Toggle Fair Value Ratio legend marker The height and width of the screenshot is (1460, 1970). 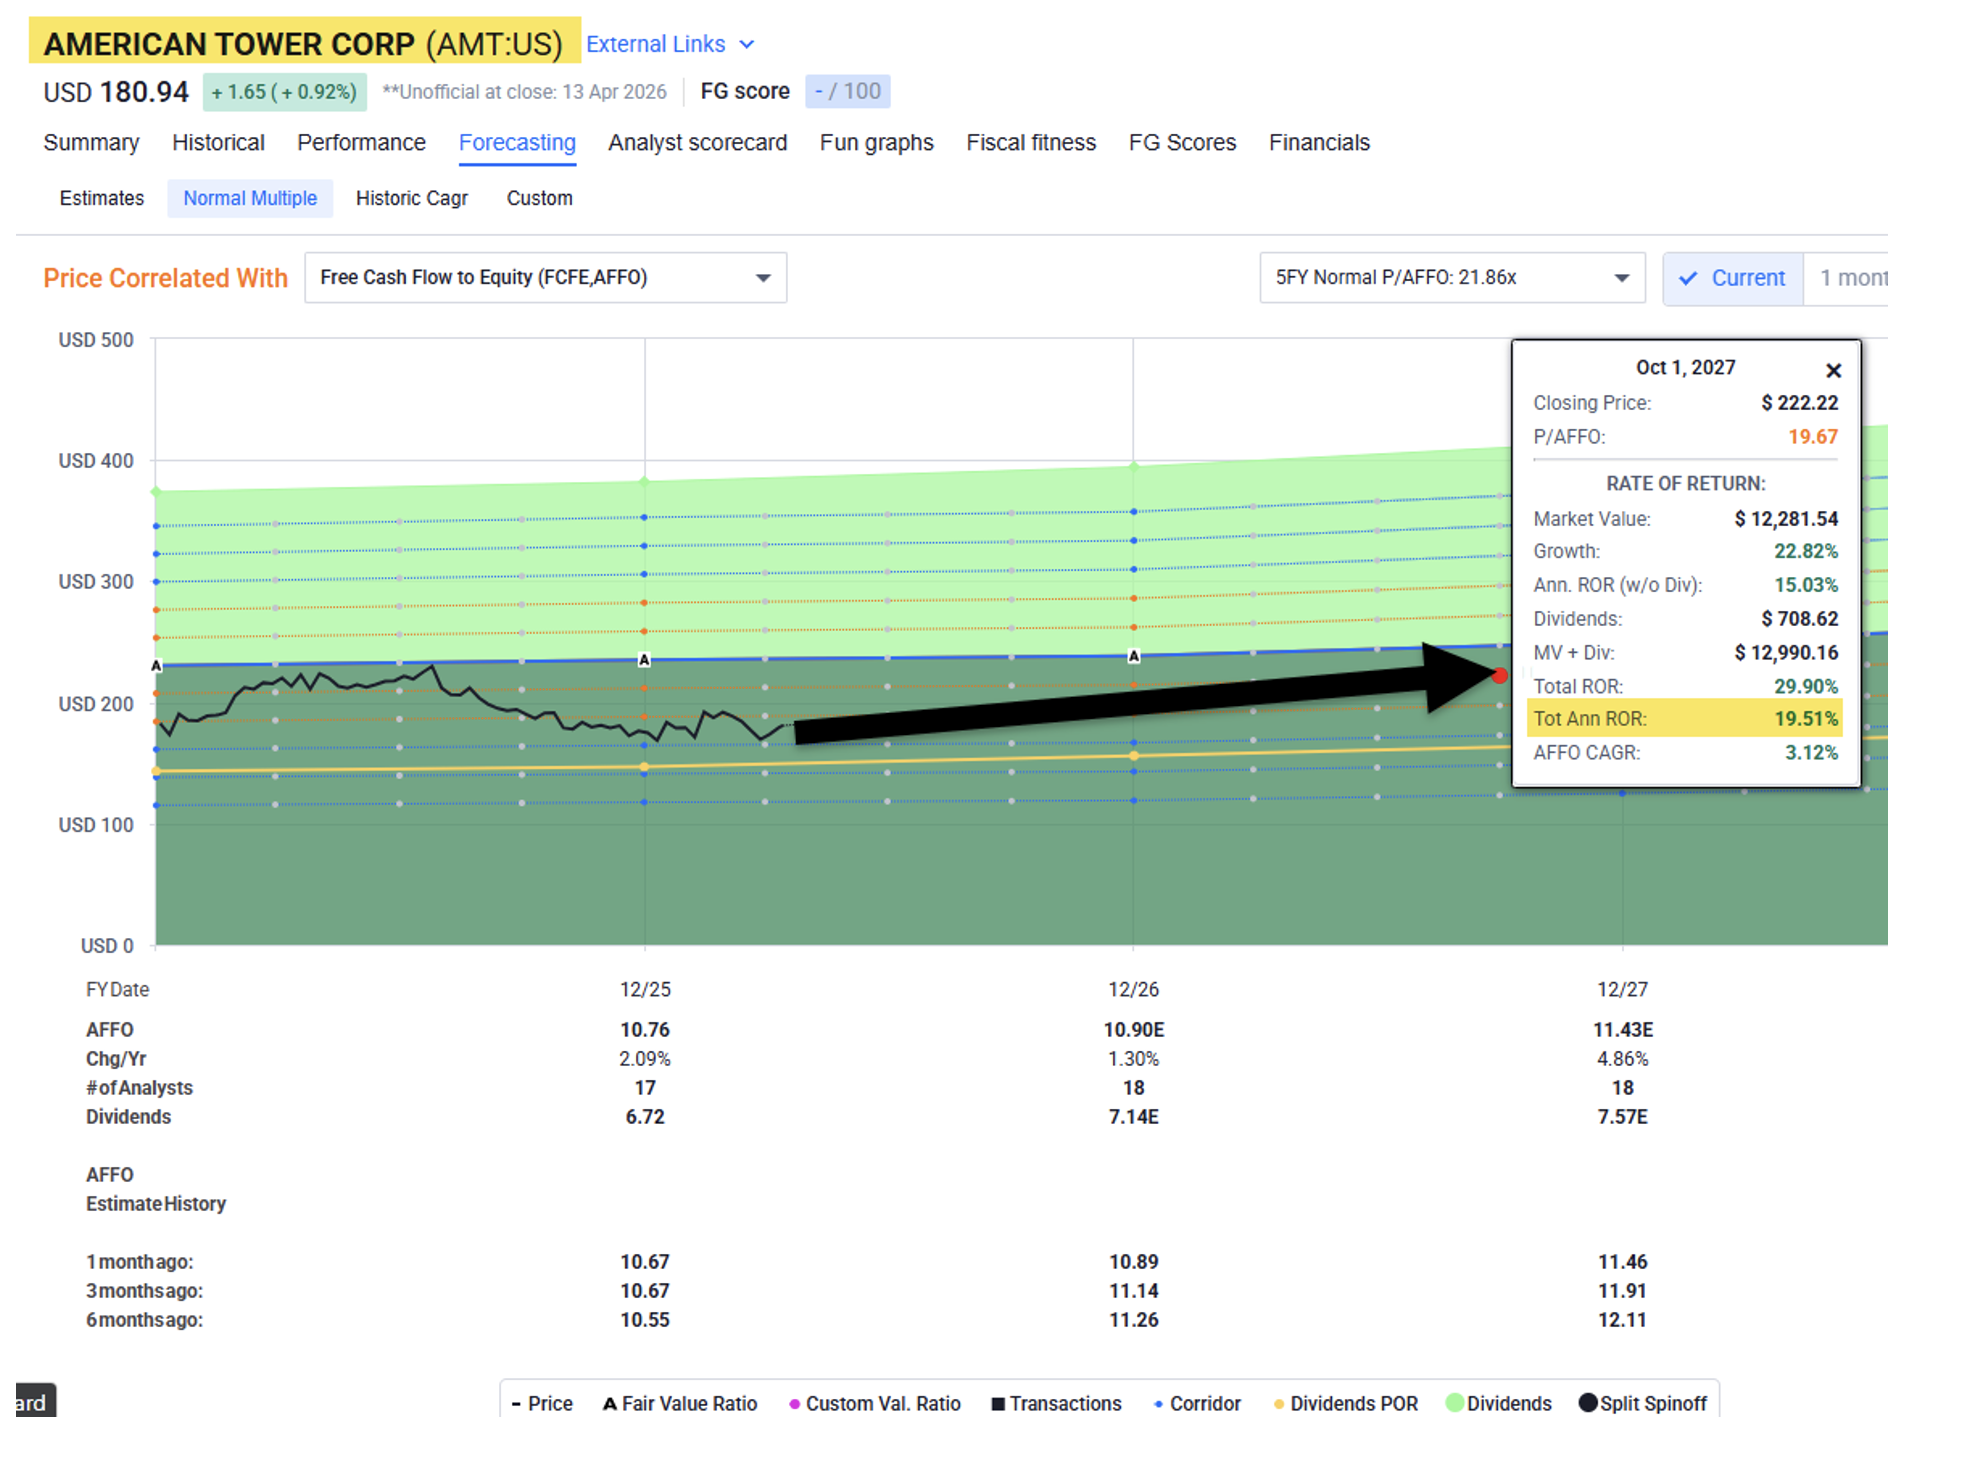tap(609, 1404)
